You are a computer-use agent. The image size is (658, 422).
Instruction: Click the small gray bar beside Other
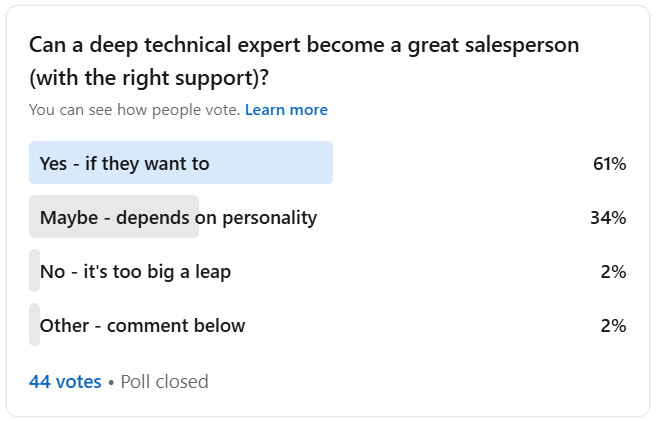click(34, 324)
